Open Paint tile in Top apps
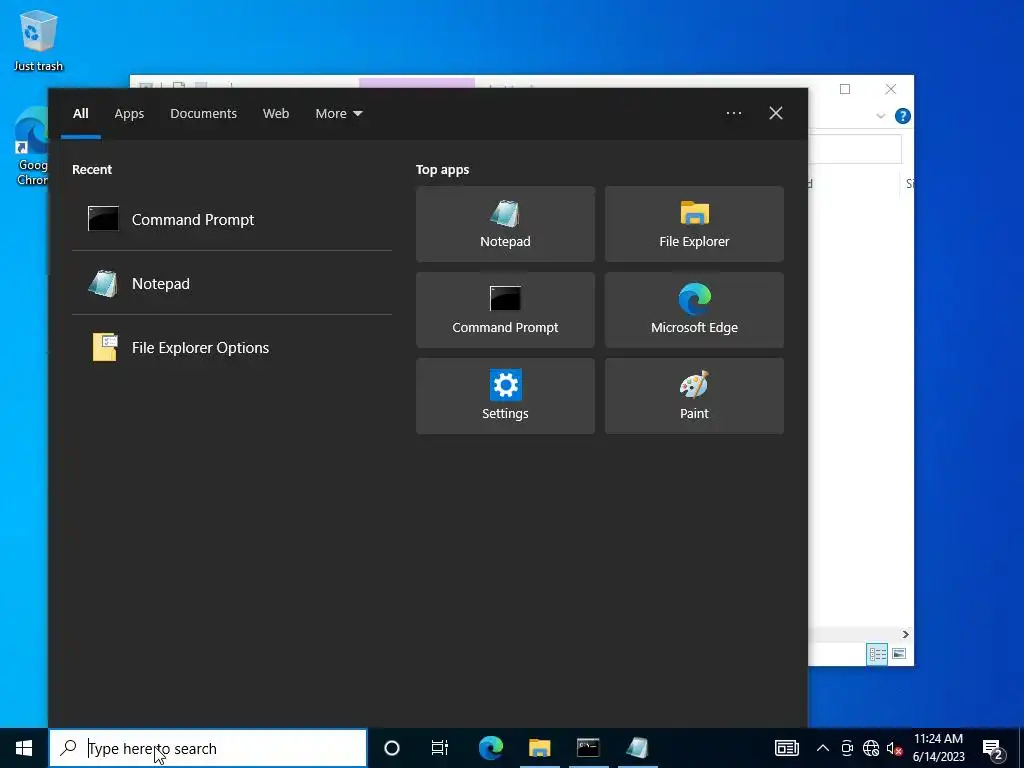This screenshot has height=768, width=1024. pyautogui.click(x=694, y=396)
